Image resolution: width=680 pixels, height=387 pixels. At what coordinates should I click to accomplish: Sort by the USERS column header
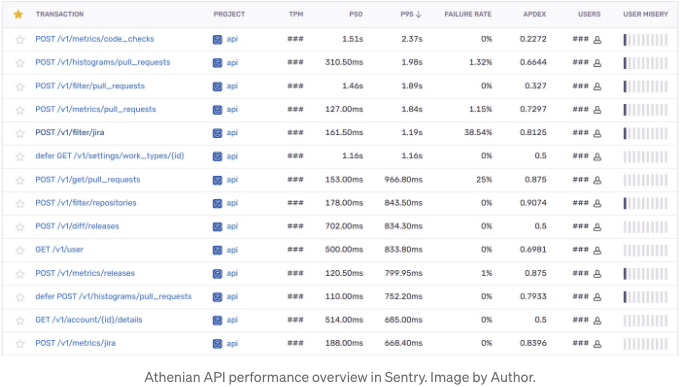(x=589, y=14)
